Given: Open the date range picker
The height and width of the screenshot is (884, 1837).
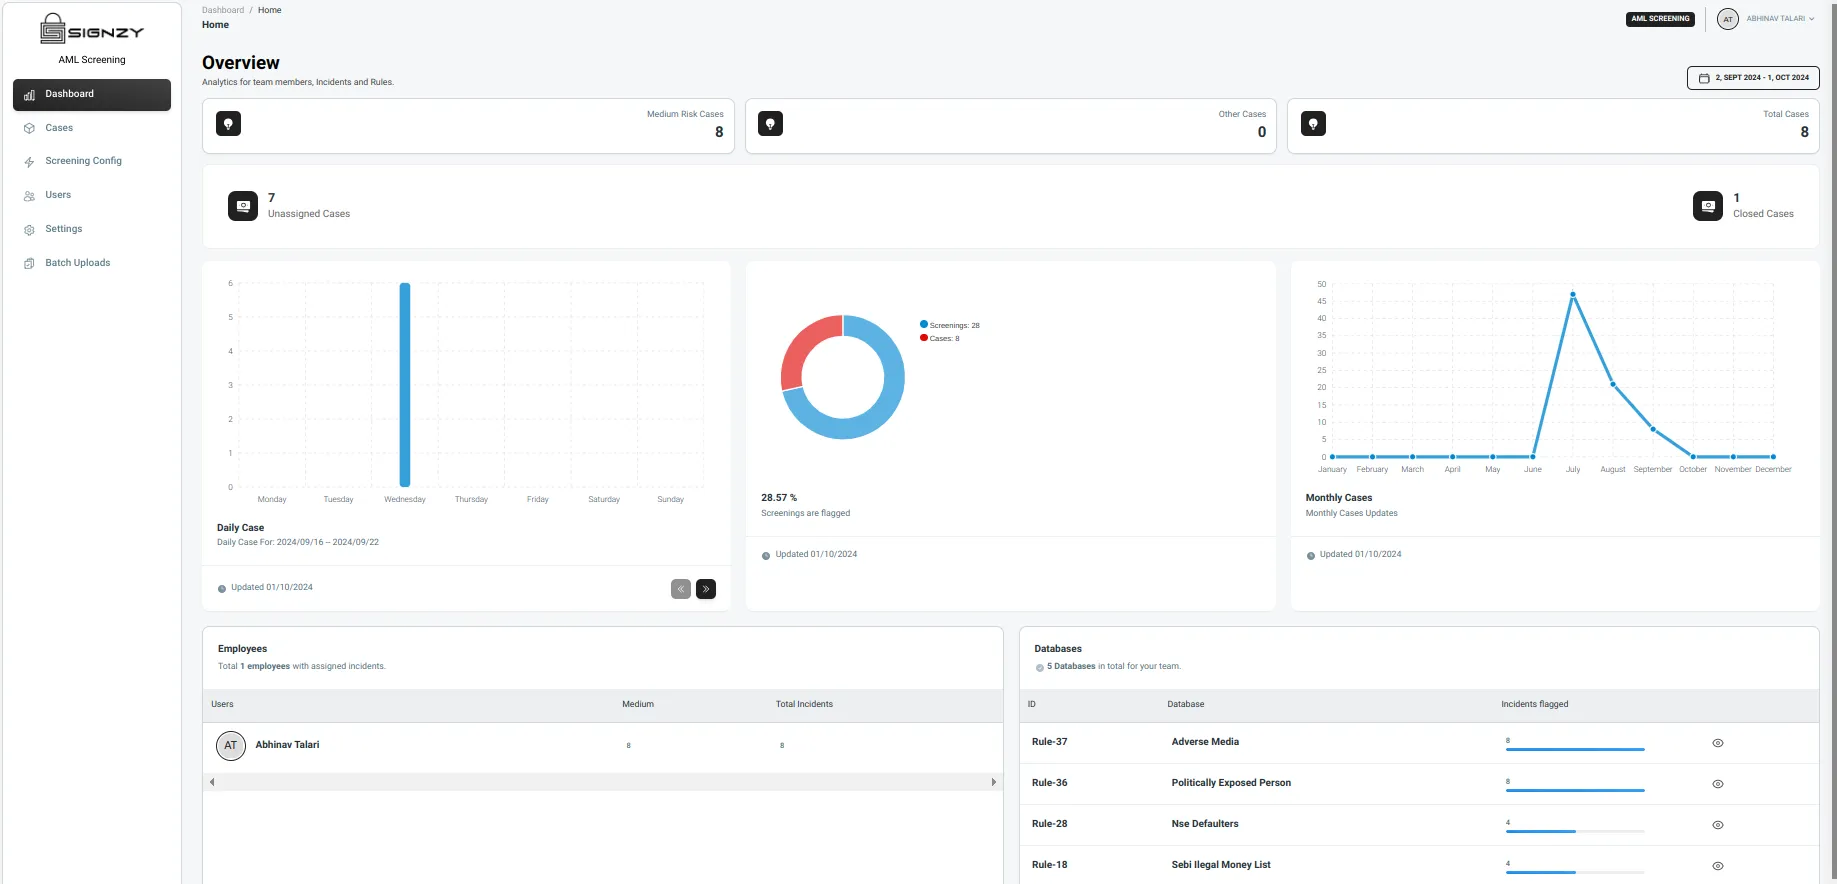Looking at the screenshot, I should [x=1753, y=77].
